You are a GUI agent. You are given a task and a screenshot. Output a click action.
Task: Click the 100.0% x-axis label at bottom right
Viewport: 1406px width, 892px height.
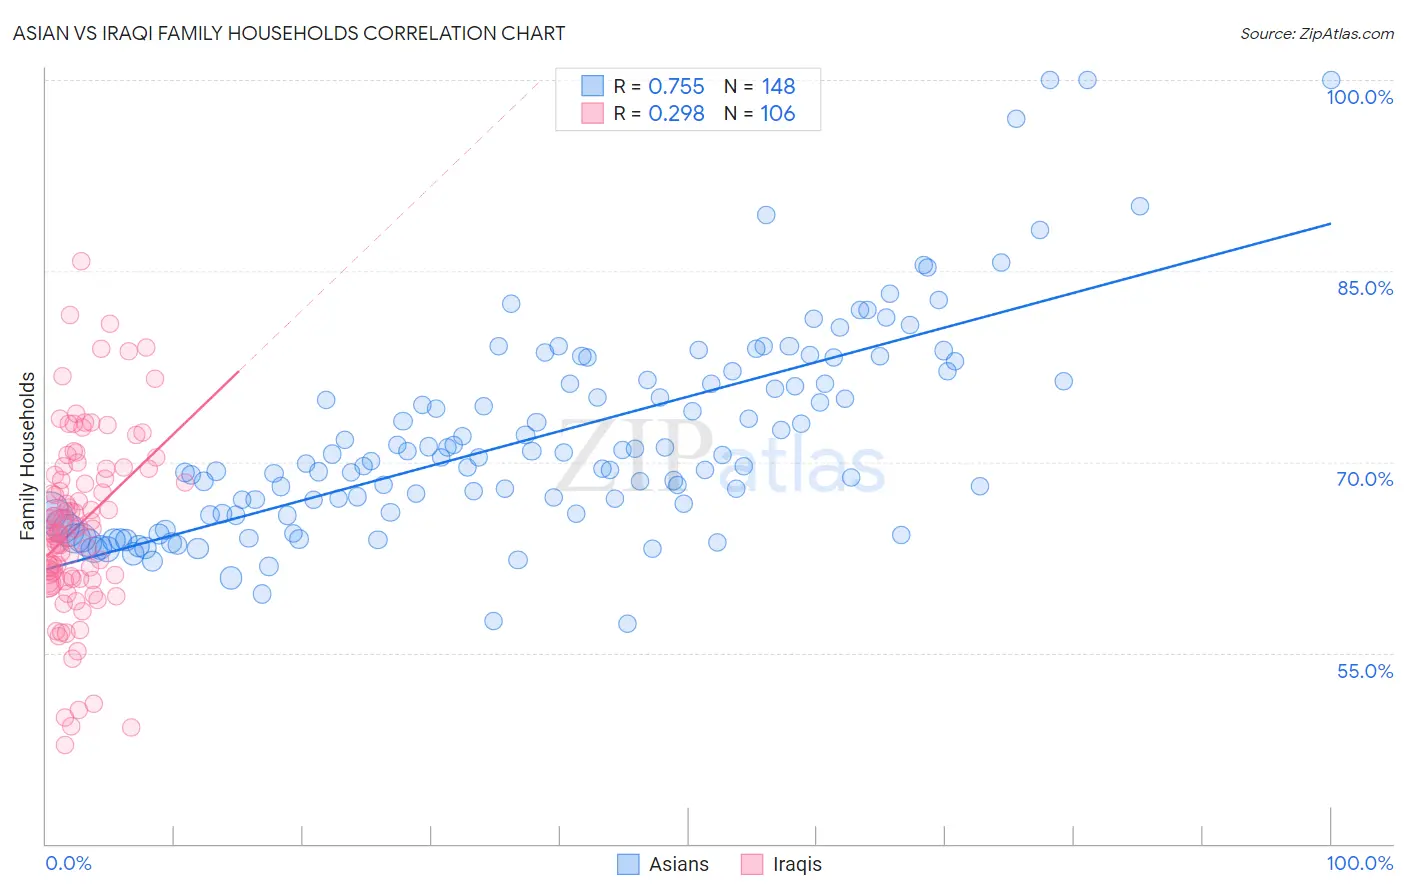[x=1360, y=863]
